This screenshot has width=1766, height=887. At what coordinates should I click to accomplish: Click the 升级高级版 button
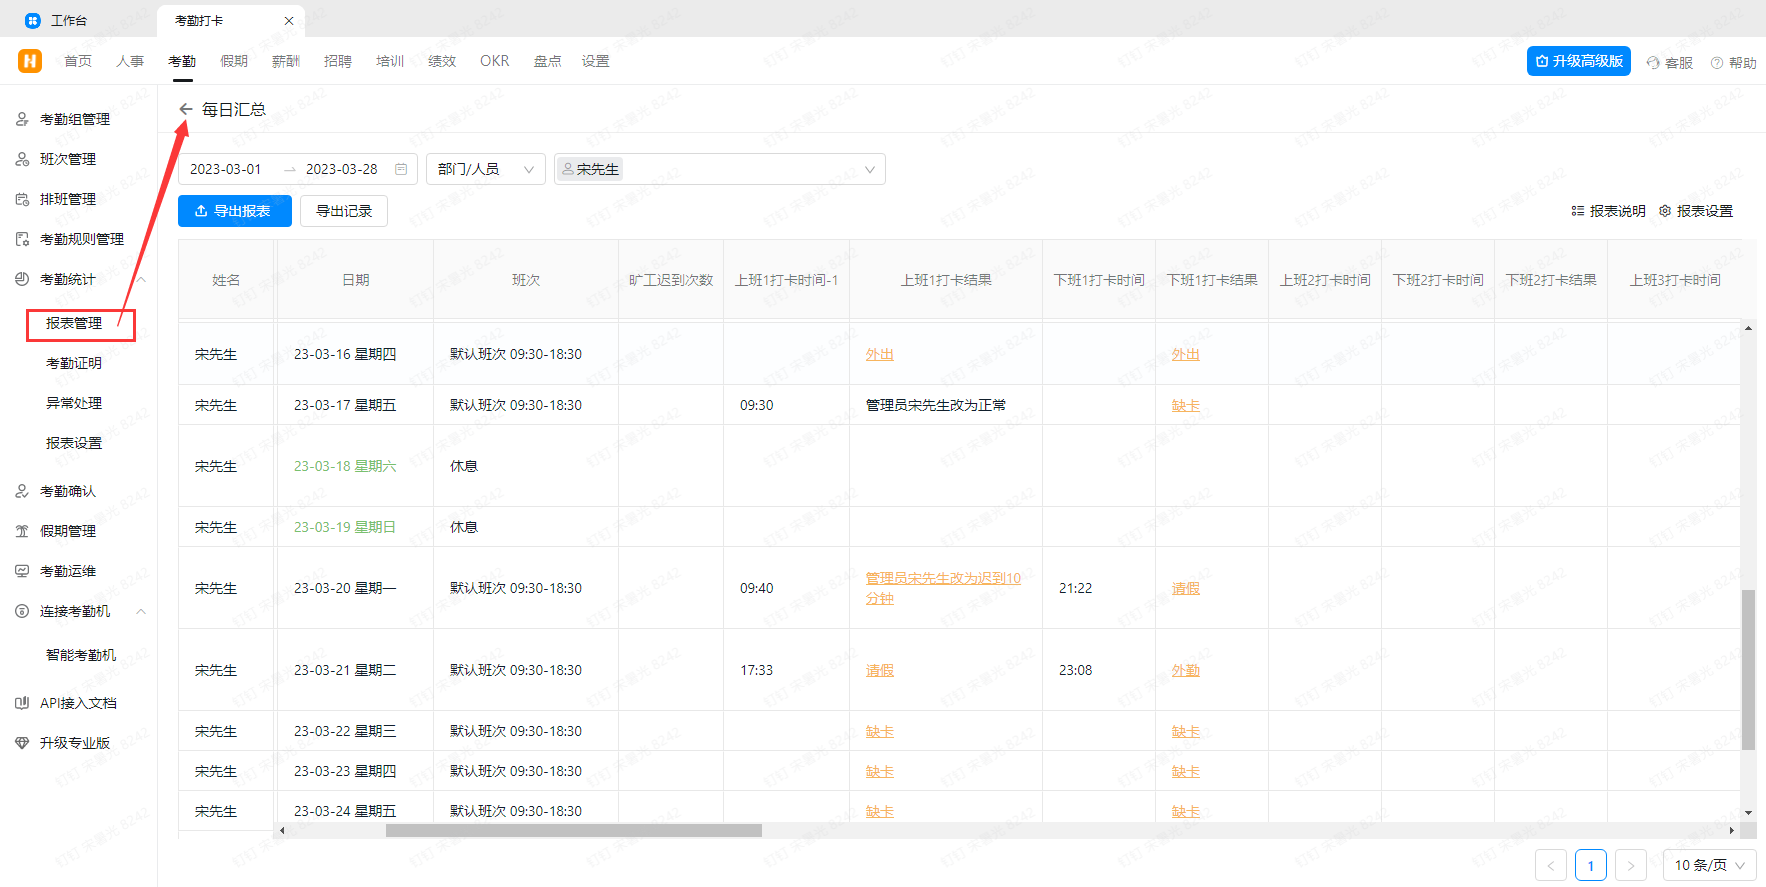1578,61
